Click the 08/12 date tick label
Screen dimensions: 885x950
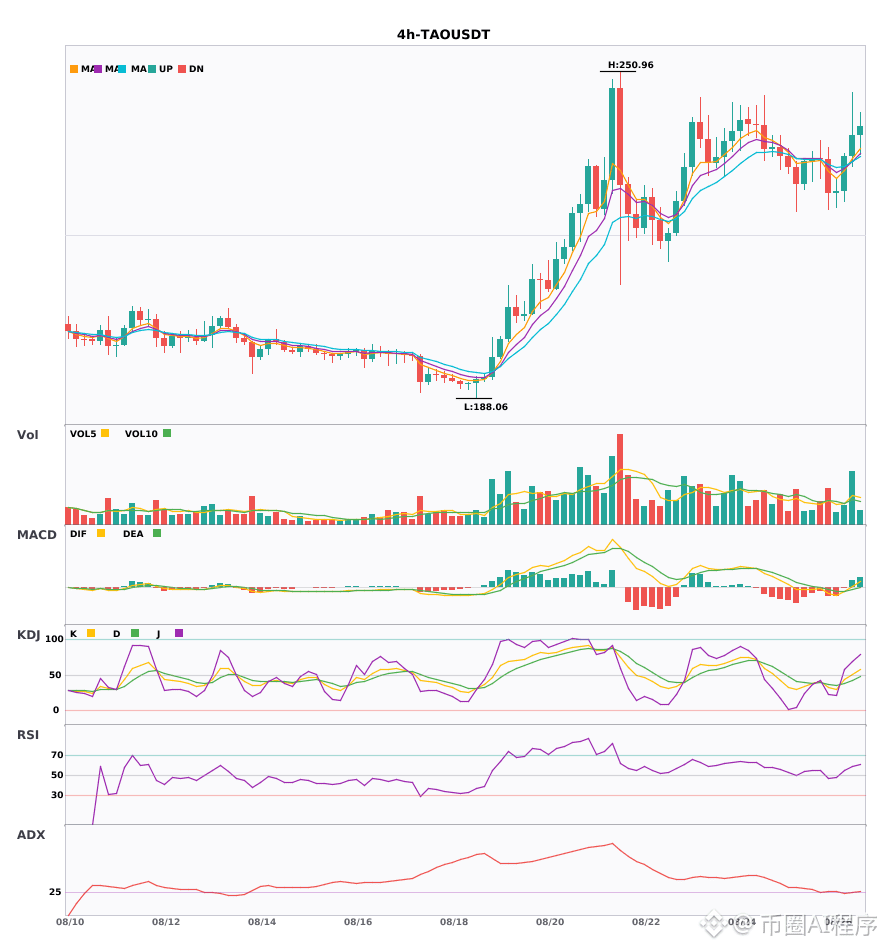click(166, 922)
